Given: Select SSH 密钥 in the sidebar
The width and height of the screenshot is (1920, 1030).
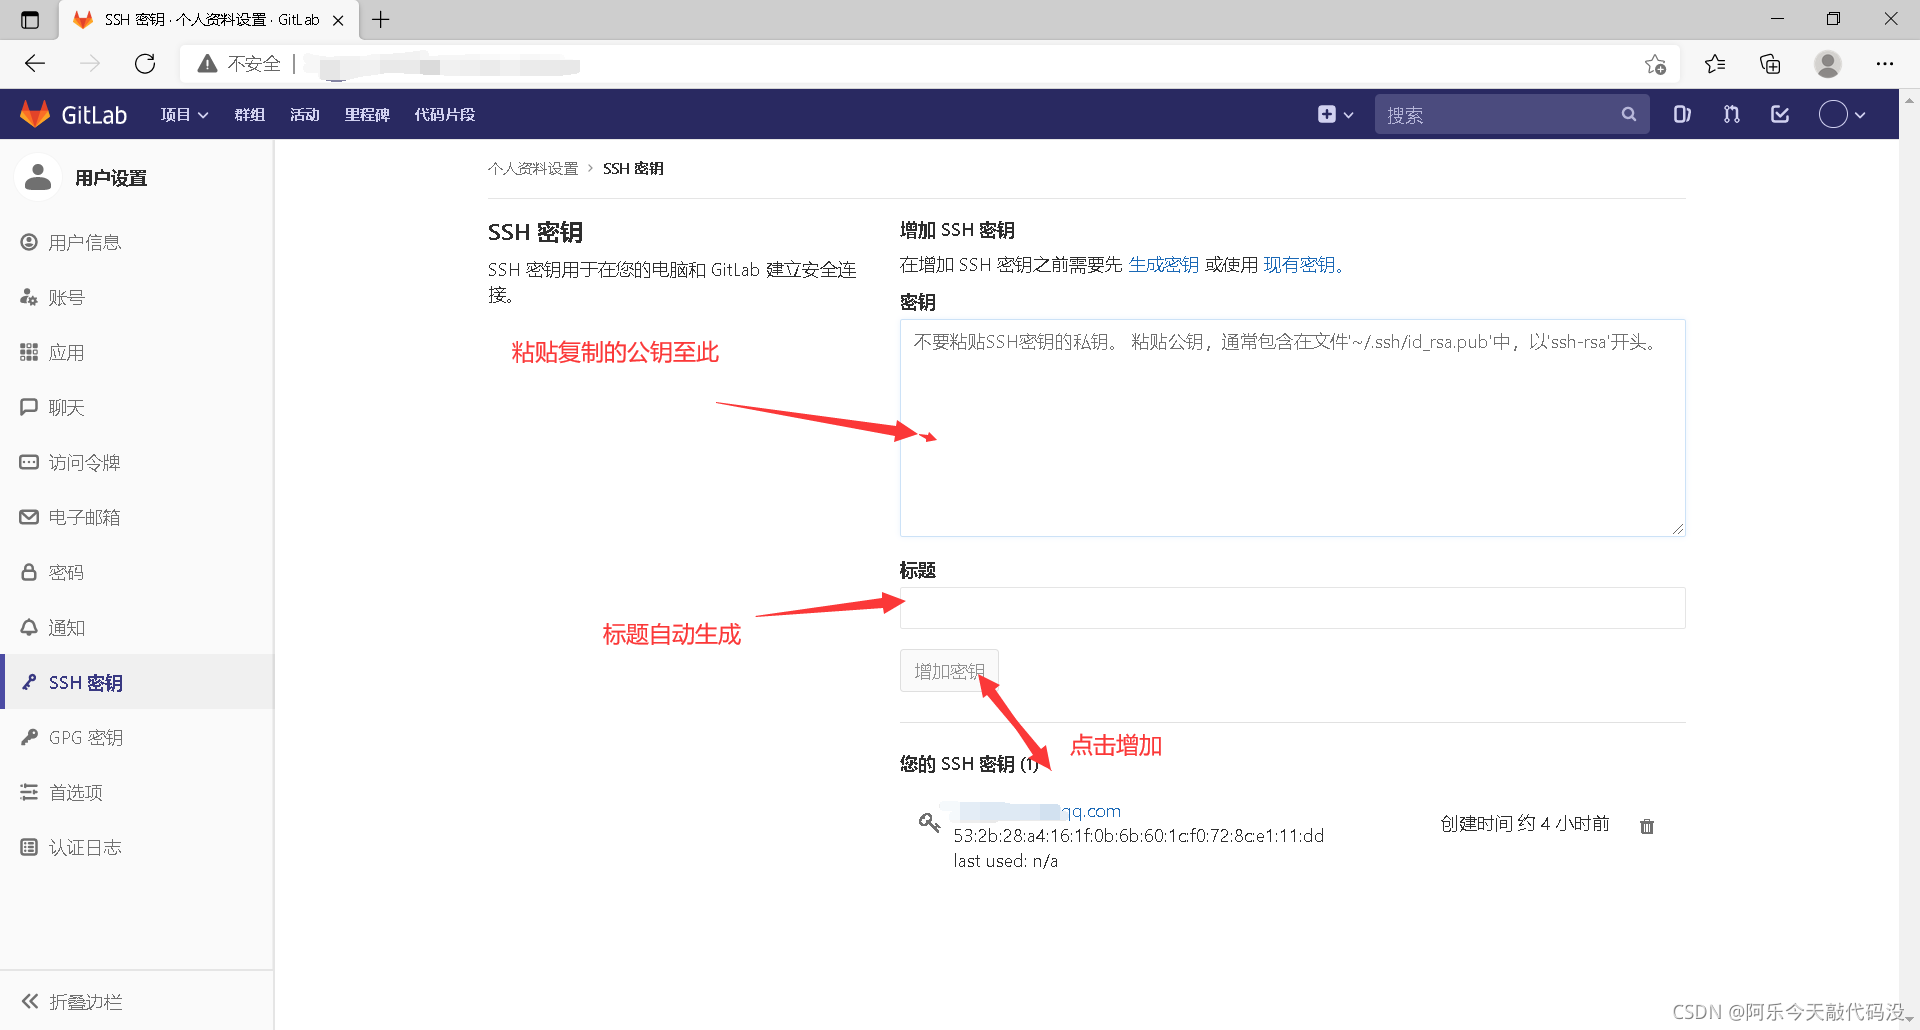Looking at the screenshot, I should click(x=137, y=682).
